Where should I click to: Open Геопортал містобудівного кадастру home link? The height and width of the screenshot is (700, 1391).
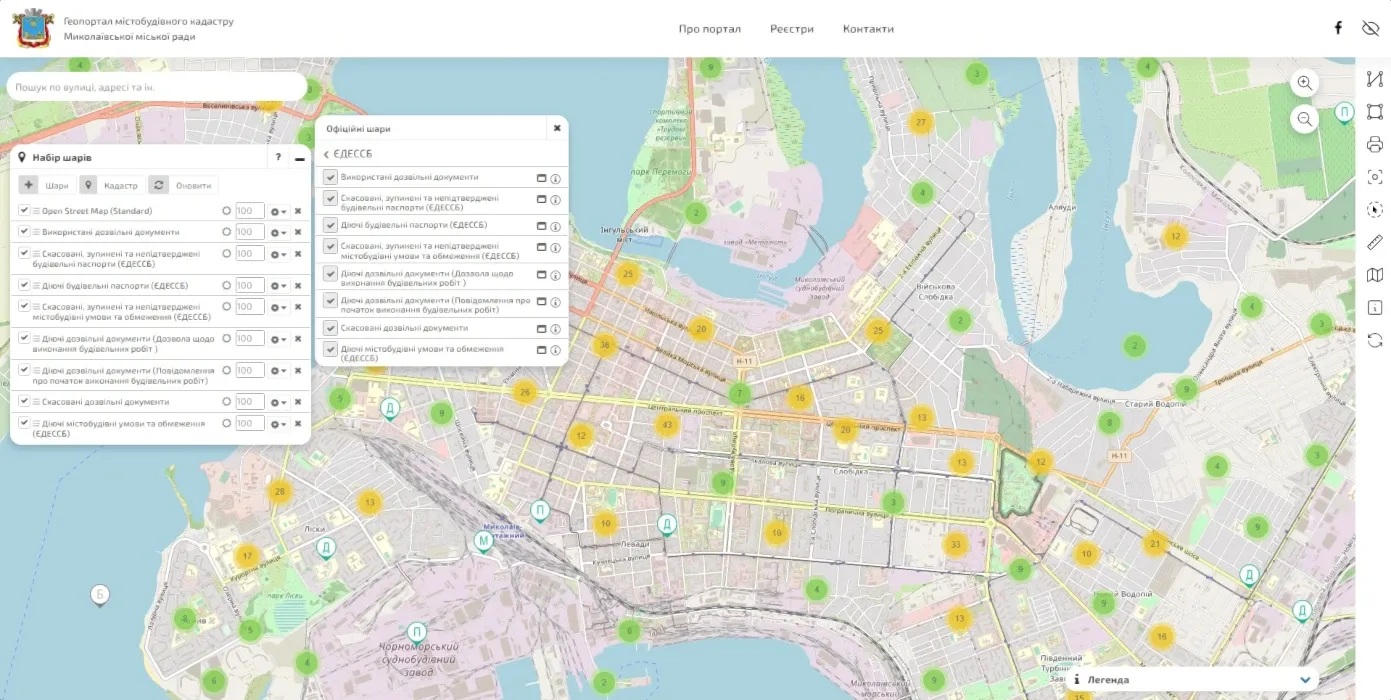point(148,28)
